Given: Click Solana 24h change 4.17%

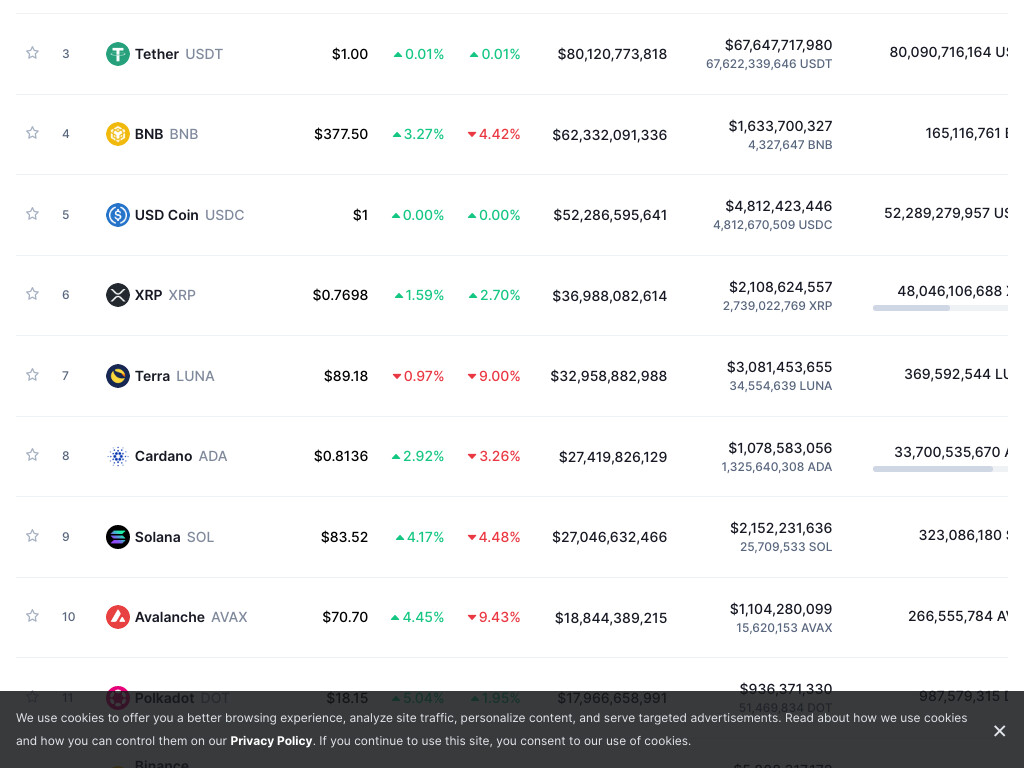Looking at the screenshot, I should pos(420,537).
